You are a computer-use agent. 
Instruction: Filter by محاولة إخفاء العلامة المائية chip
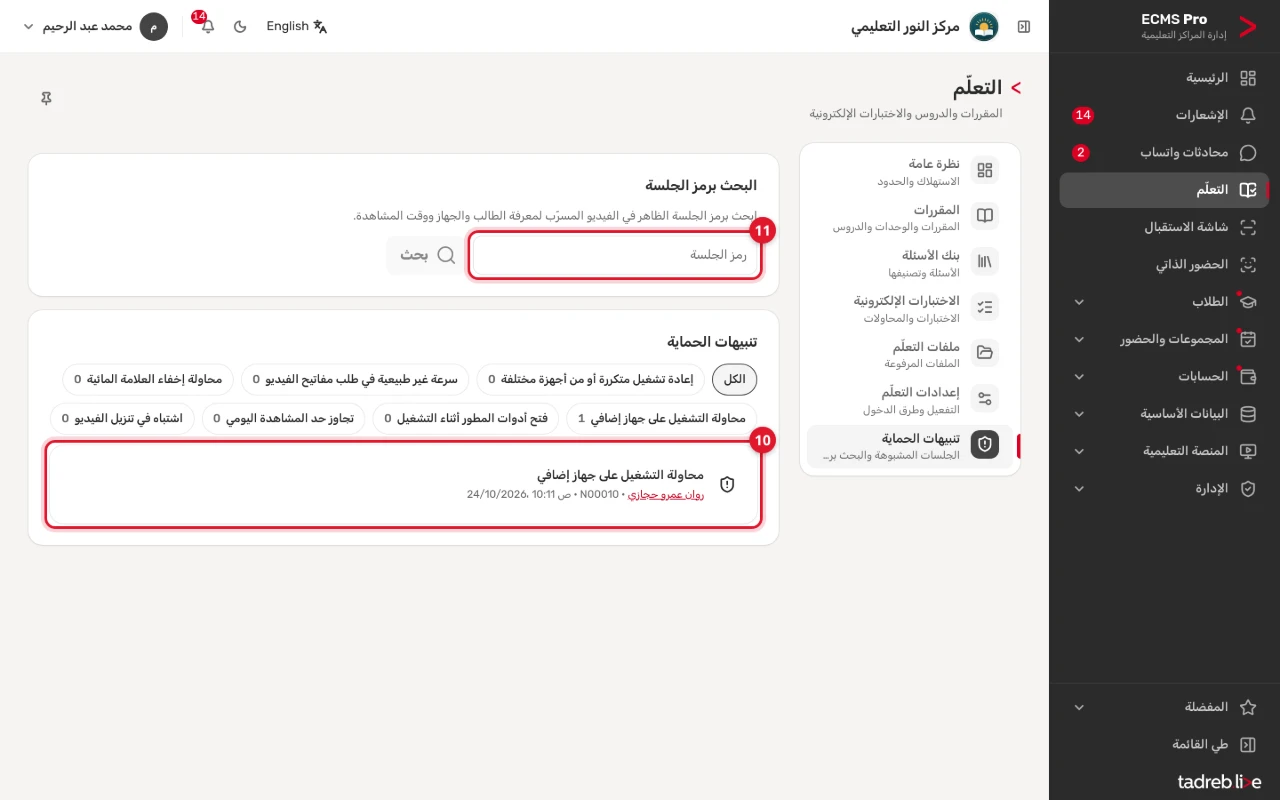pos(149,380)
